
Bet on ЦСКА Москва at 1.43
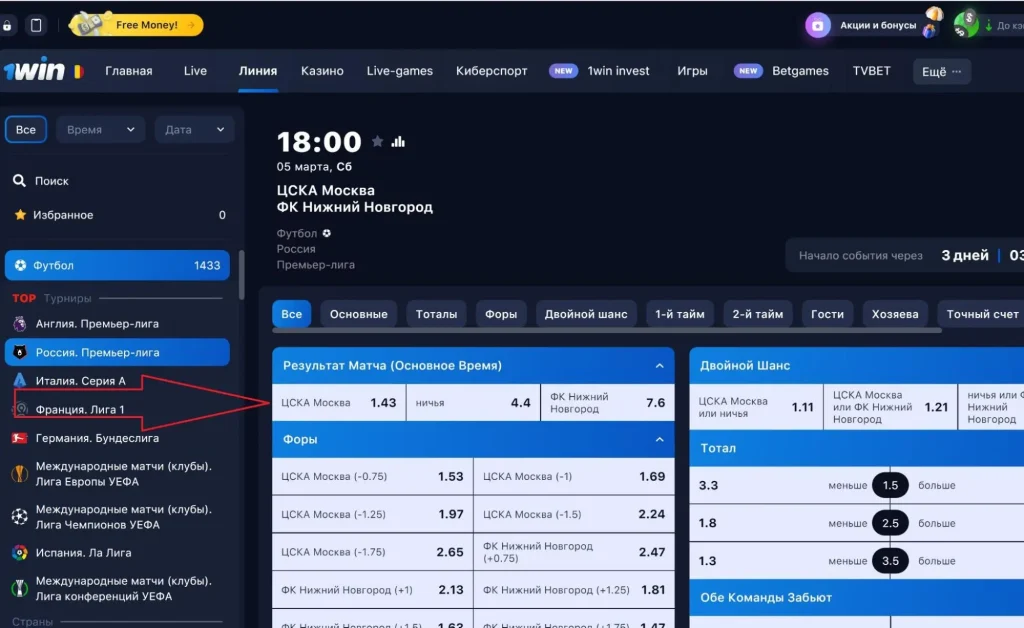pos(339,403)
